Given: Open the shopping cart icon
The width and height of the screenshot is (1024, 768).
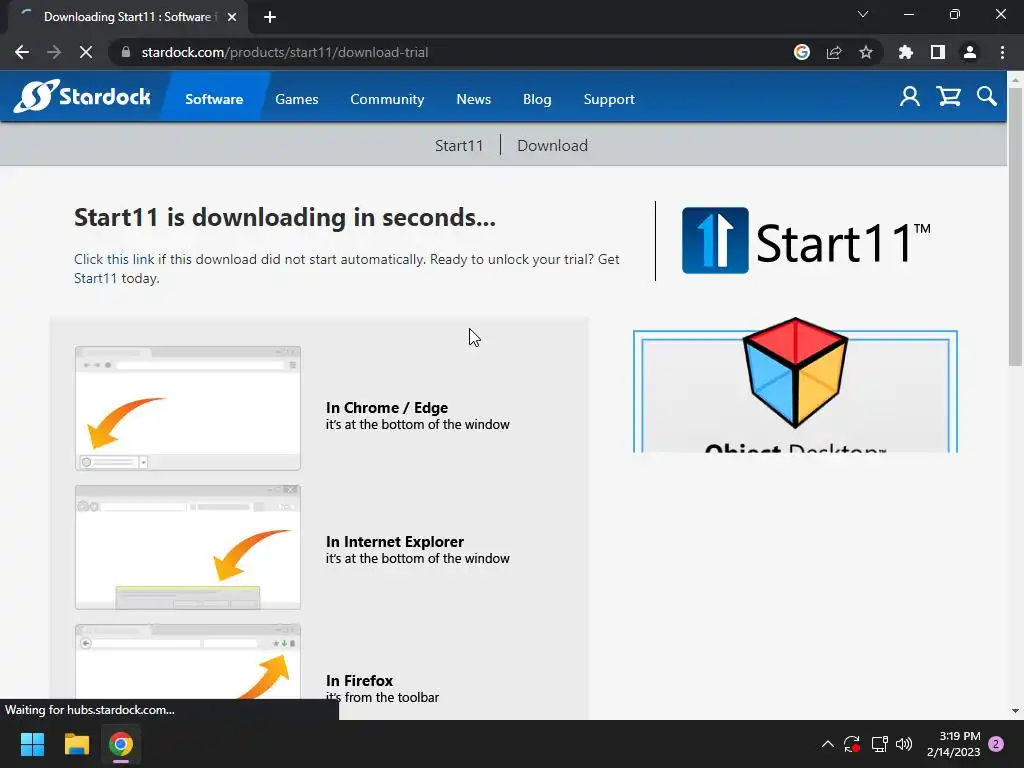Looking at the screenshot, I should click(948, 97).
